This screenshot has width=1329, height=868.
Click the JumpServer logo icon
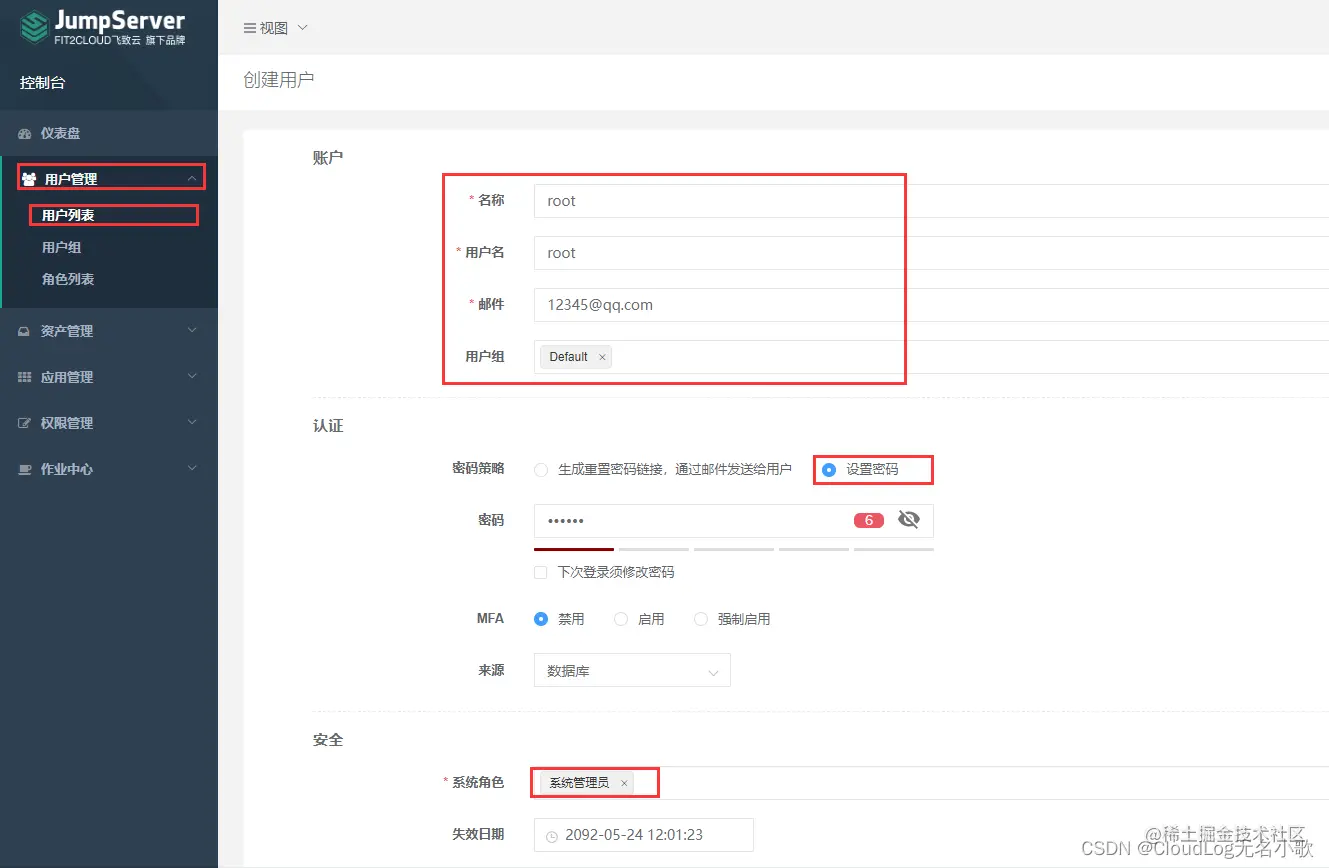(x=35, y=28)
